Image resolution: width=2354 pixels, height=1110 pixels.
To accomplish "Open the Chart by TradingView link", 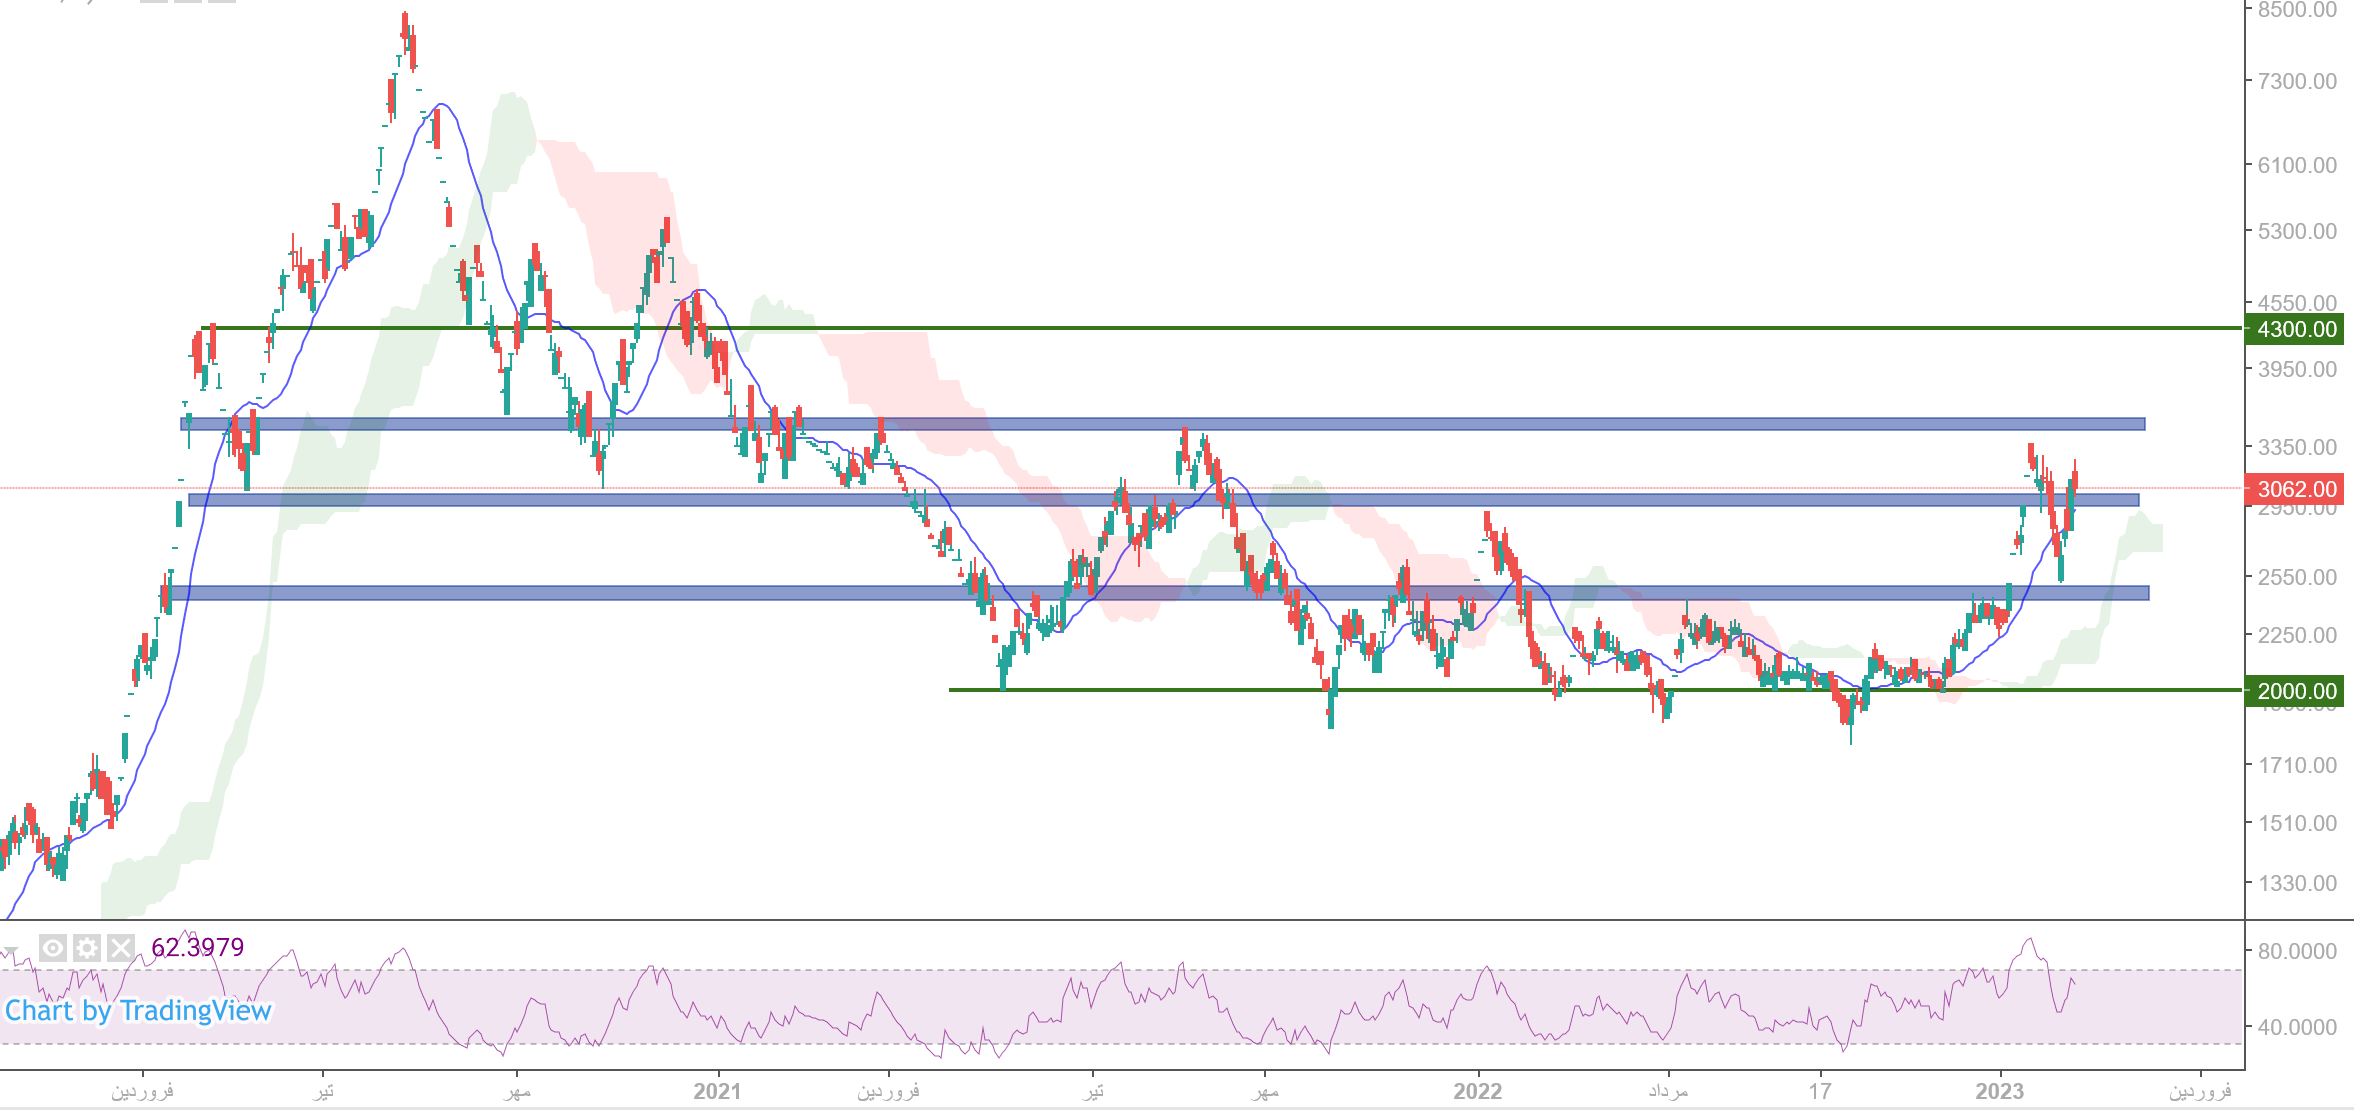I will [x=138, y=1010].
